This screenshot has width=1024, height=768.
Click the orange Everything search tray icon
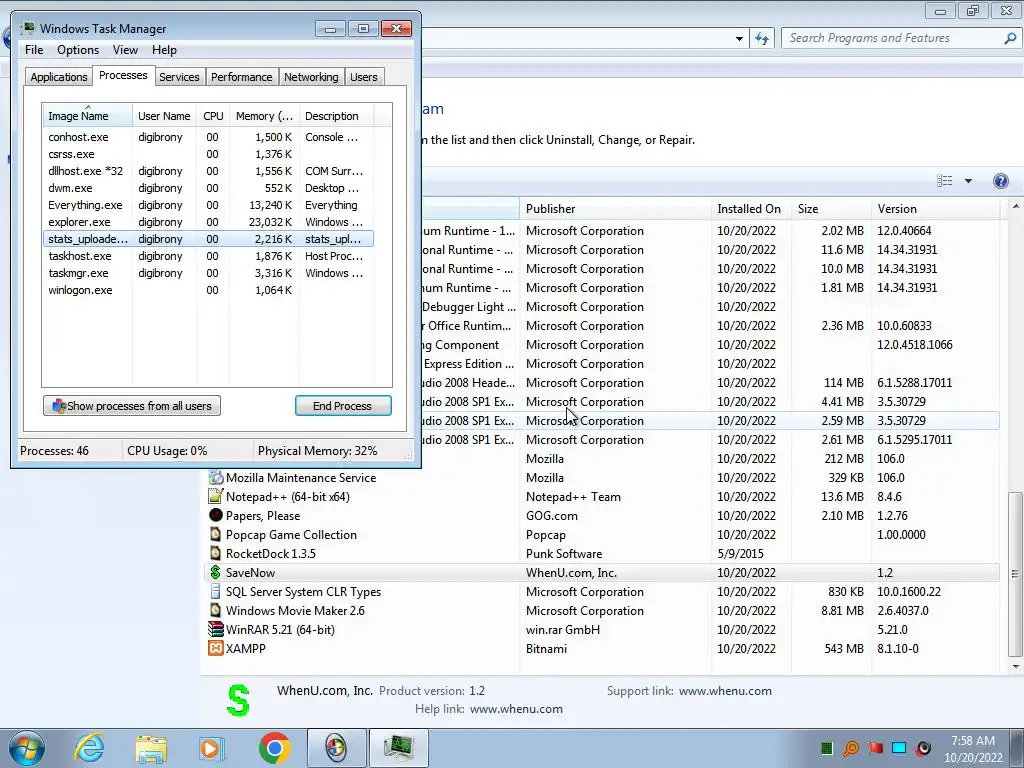(852, 748)
